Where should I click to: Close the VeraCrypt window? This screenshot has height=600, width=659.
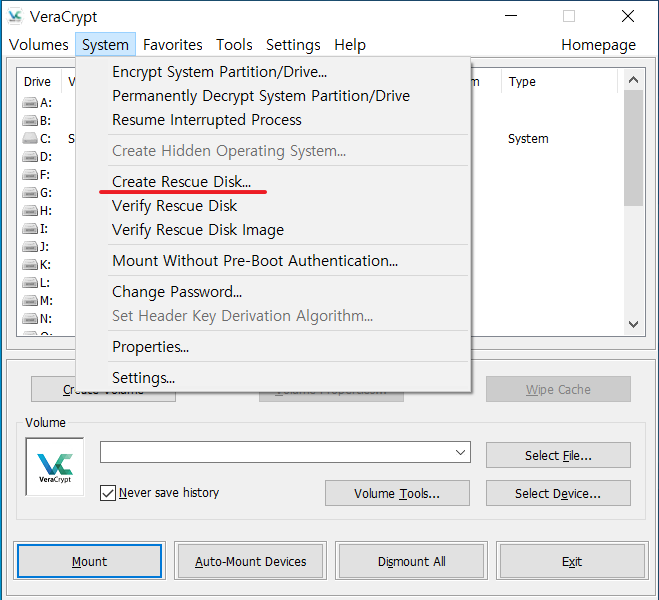628,16
